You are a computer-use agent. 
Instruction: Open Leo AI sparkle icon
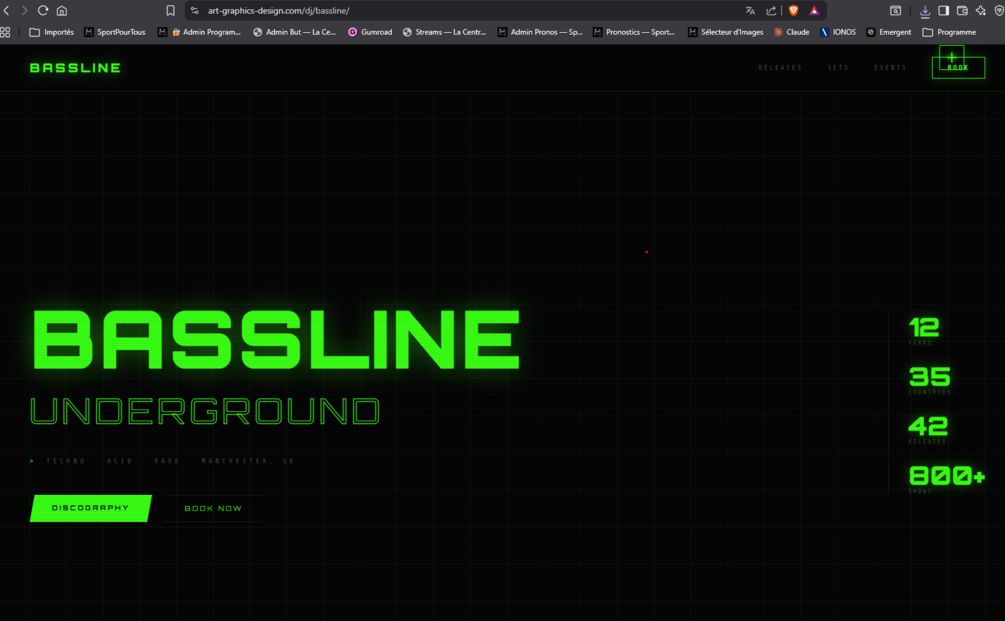click(981, 10)
